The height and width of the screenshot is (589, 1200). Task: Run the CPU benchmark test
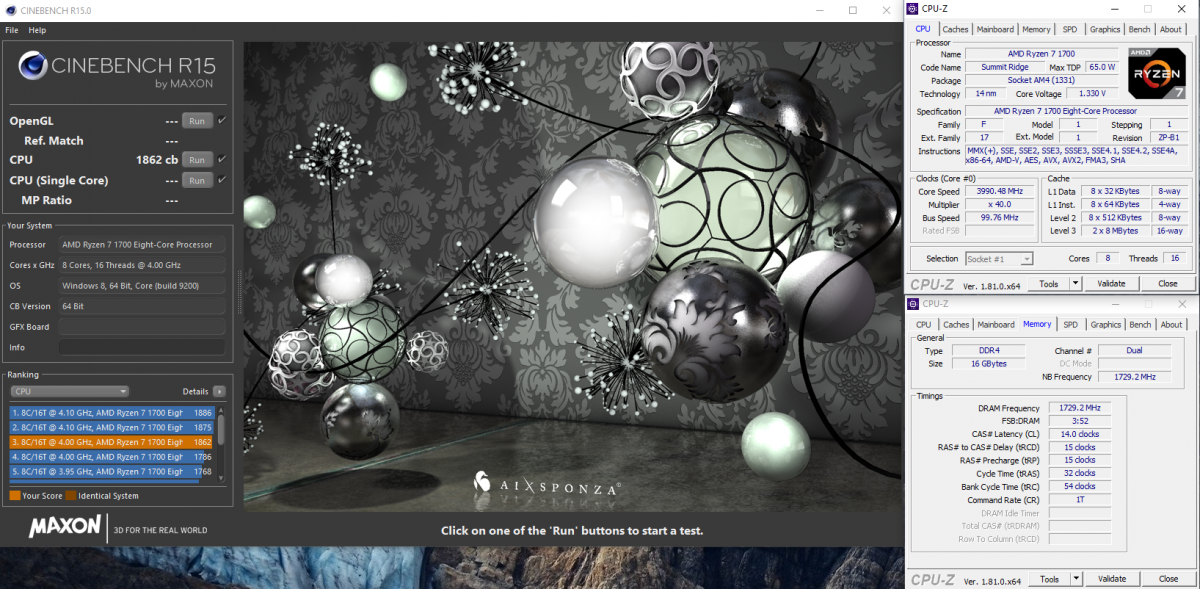click(197, 160)
